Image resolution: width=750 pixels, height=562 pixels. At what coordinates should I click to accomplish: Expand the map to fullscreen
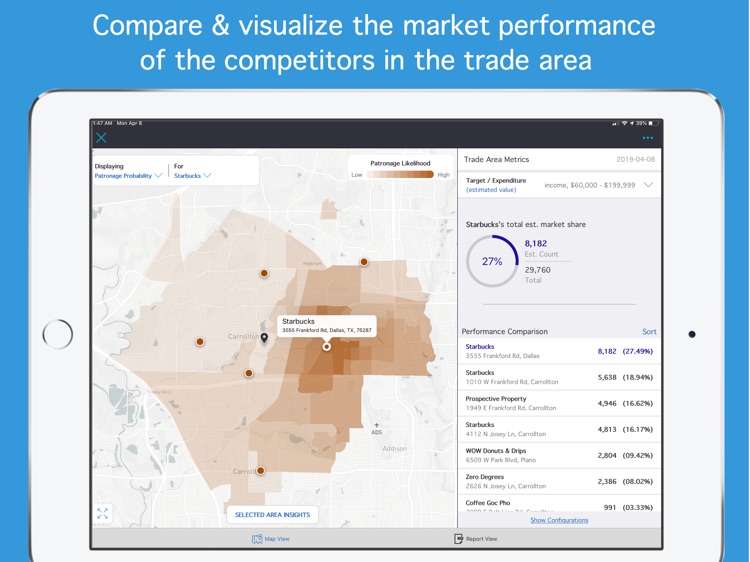point(102,514)
